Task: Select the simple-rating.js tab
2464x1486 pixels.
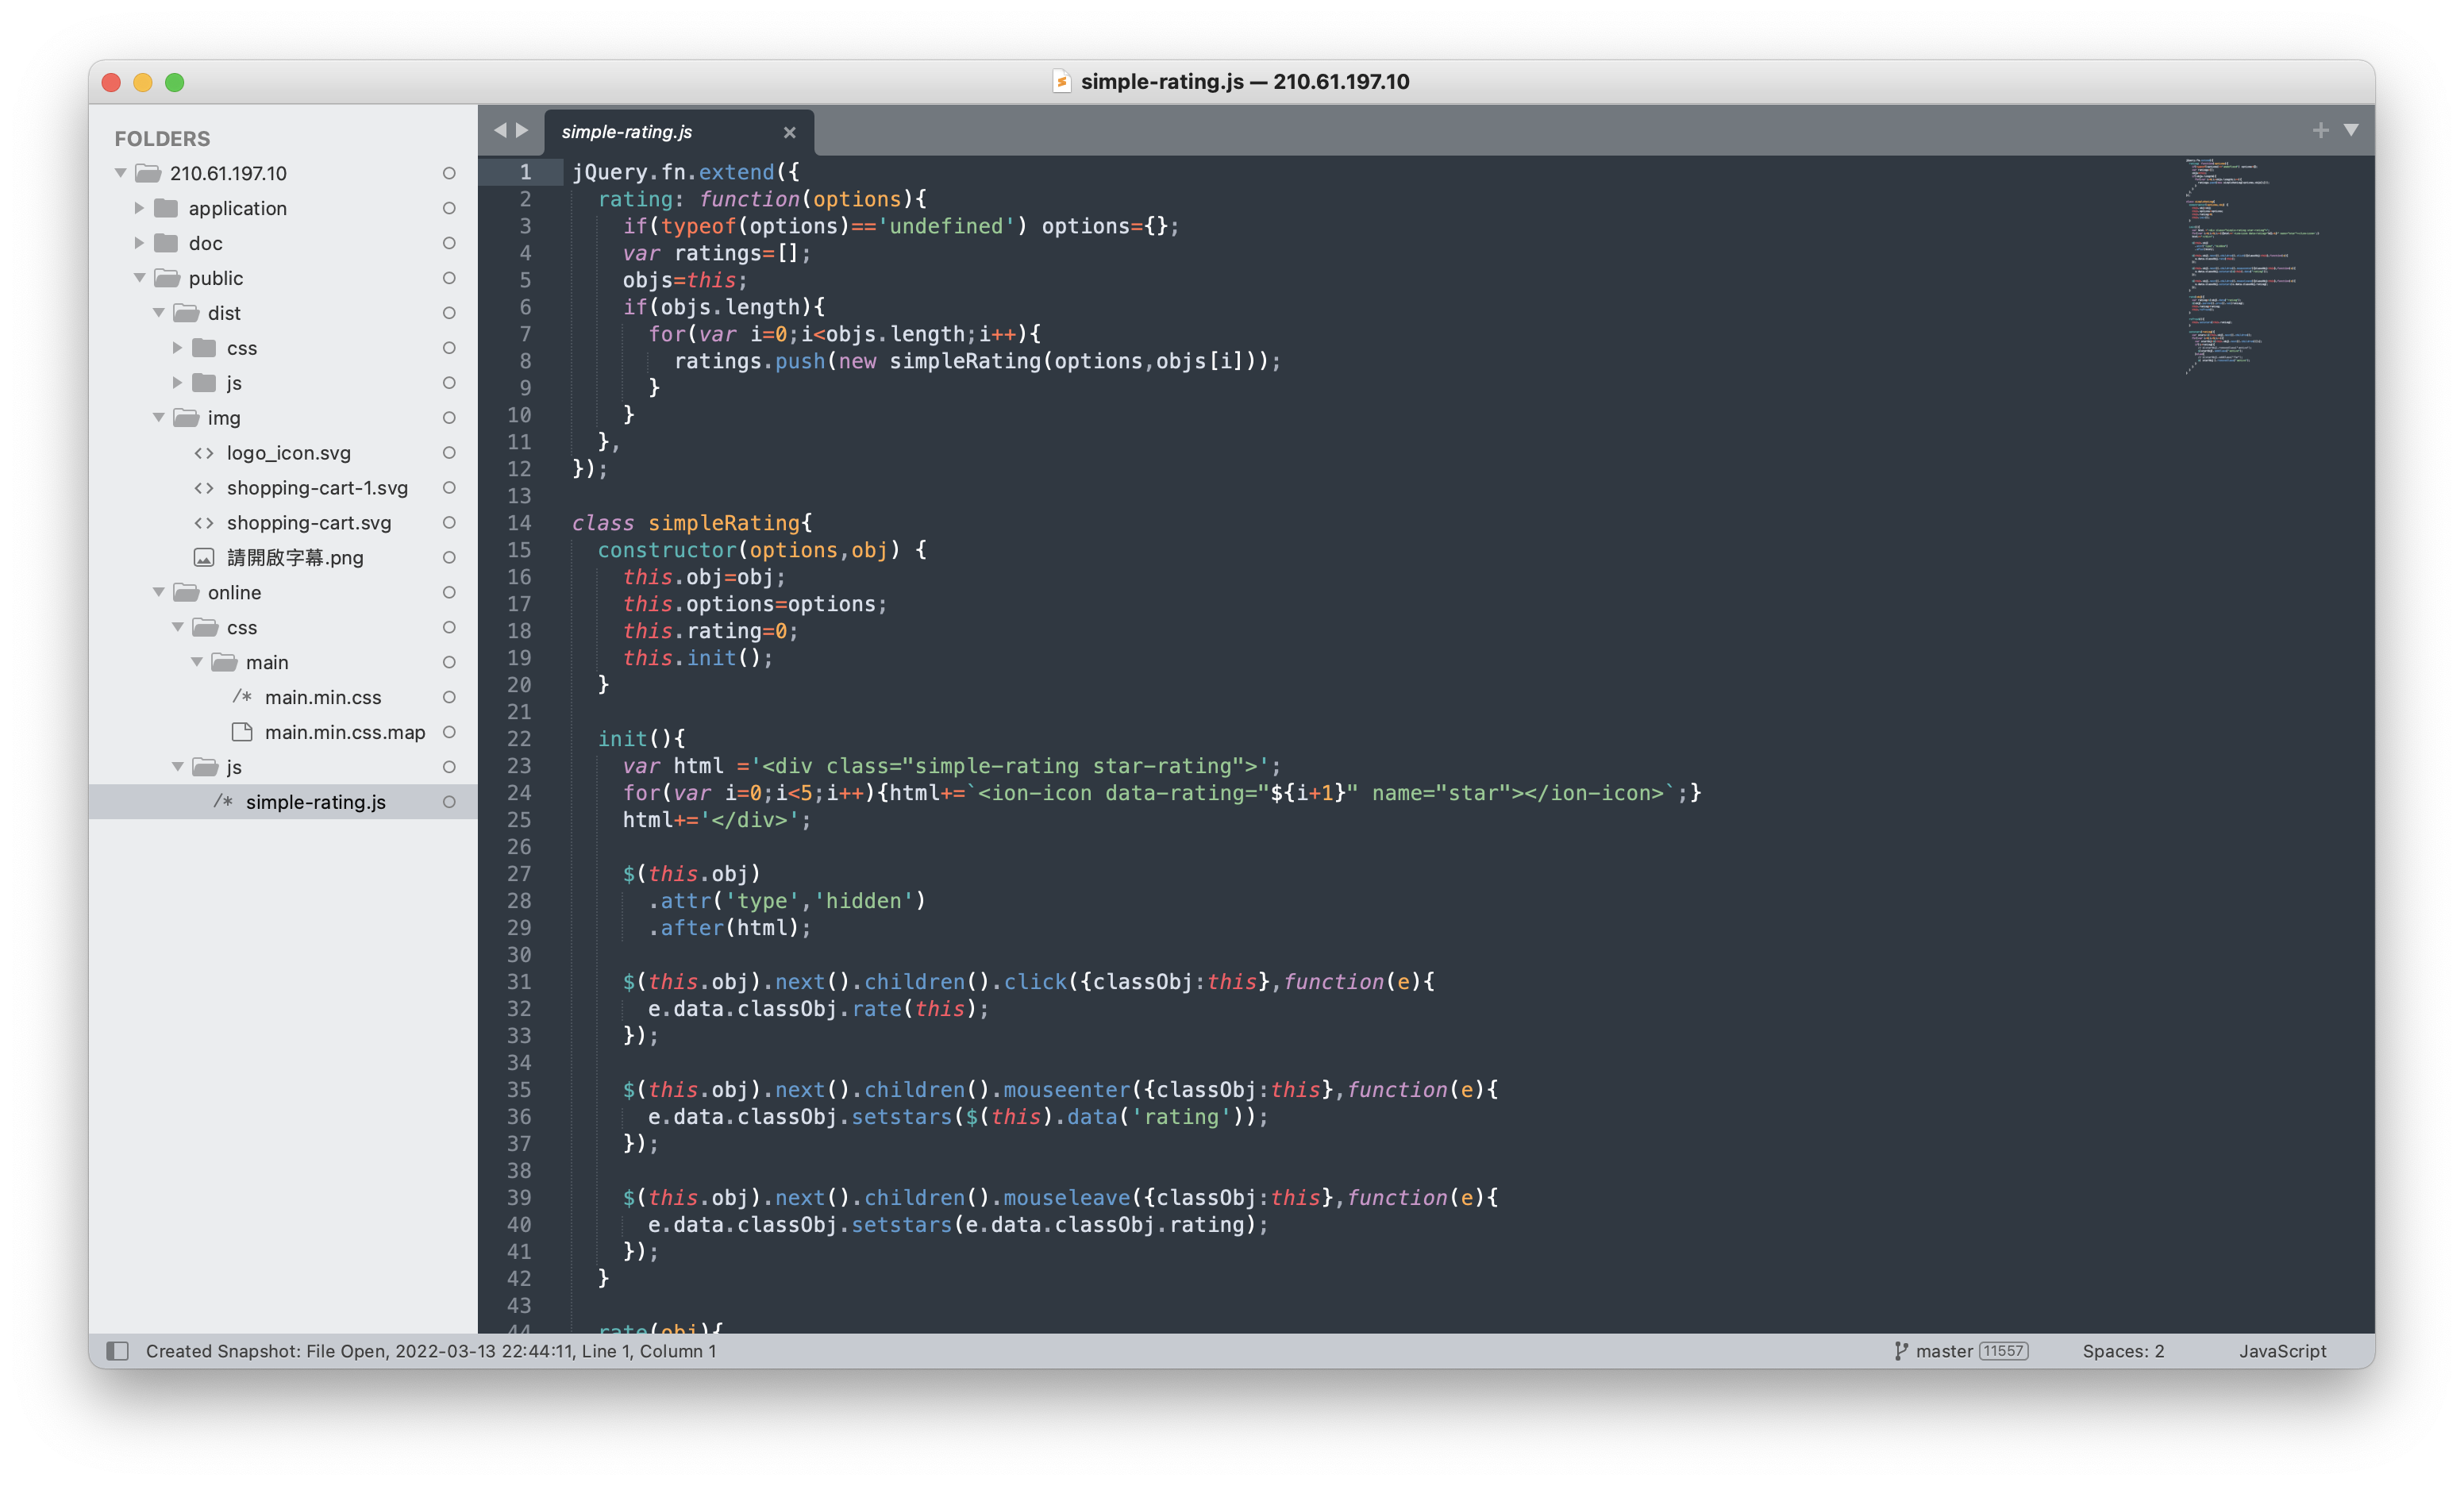Action: coord(679,132)
